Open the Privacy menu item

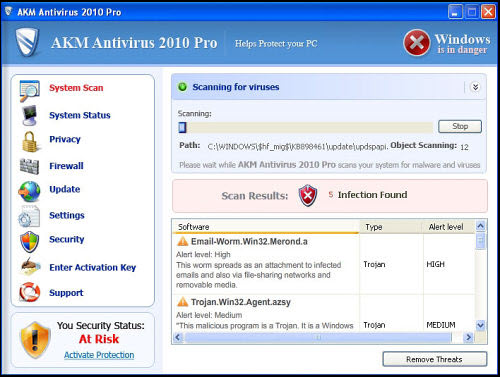pos(65,139)
